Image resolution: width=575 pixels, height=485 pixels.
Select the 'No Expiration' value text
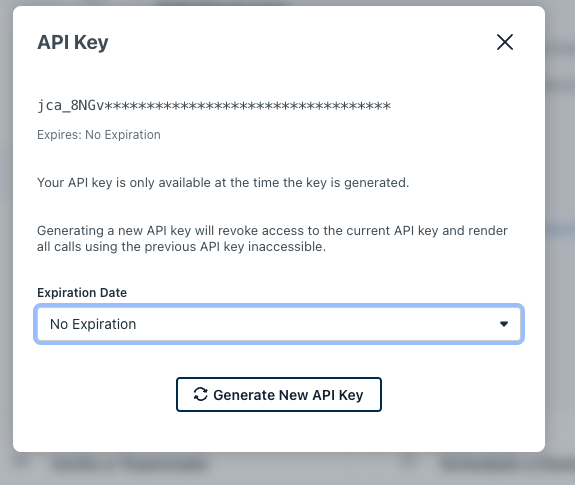click(x=93, y=324)
